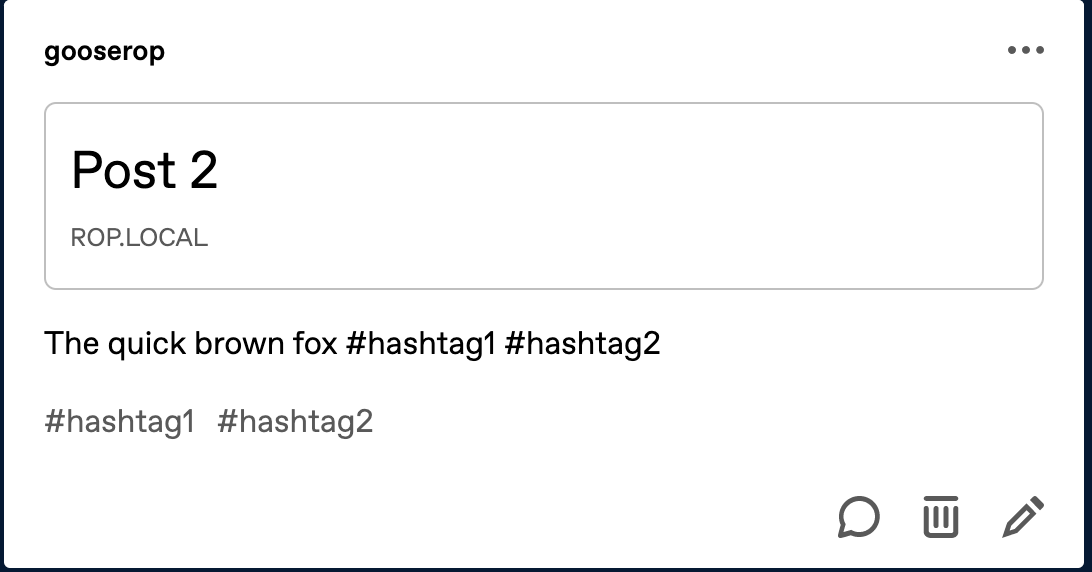The height and width of the screenshot is (572, 1092).
Task: Click the word "quick" in the post body
Action: point(146,344)
